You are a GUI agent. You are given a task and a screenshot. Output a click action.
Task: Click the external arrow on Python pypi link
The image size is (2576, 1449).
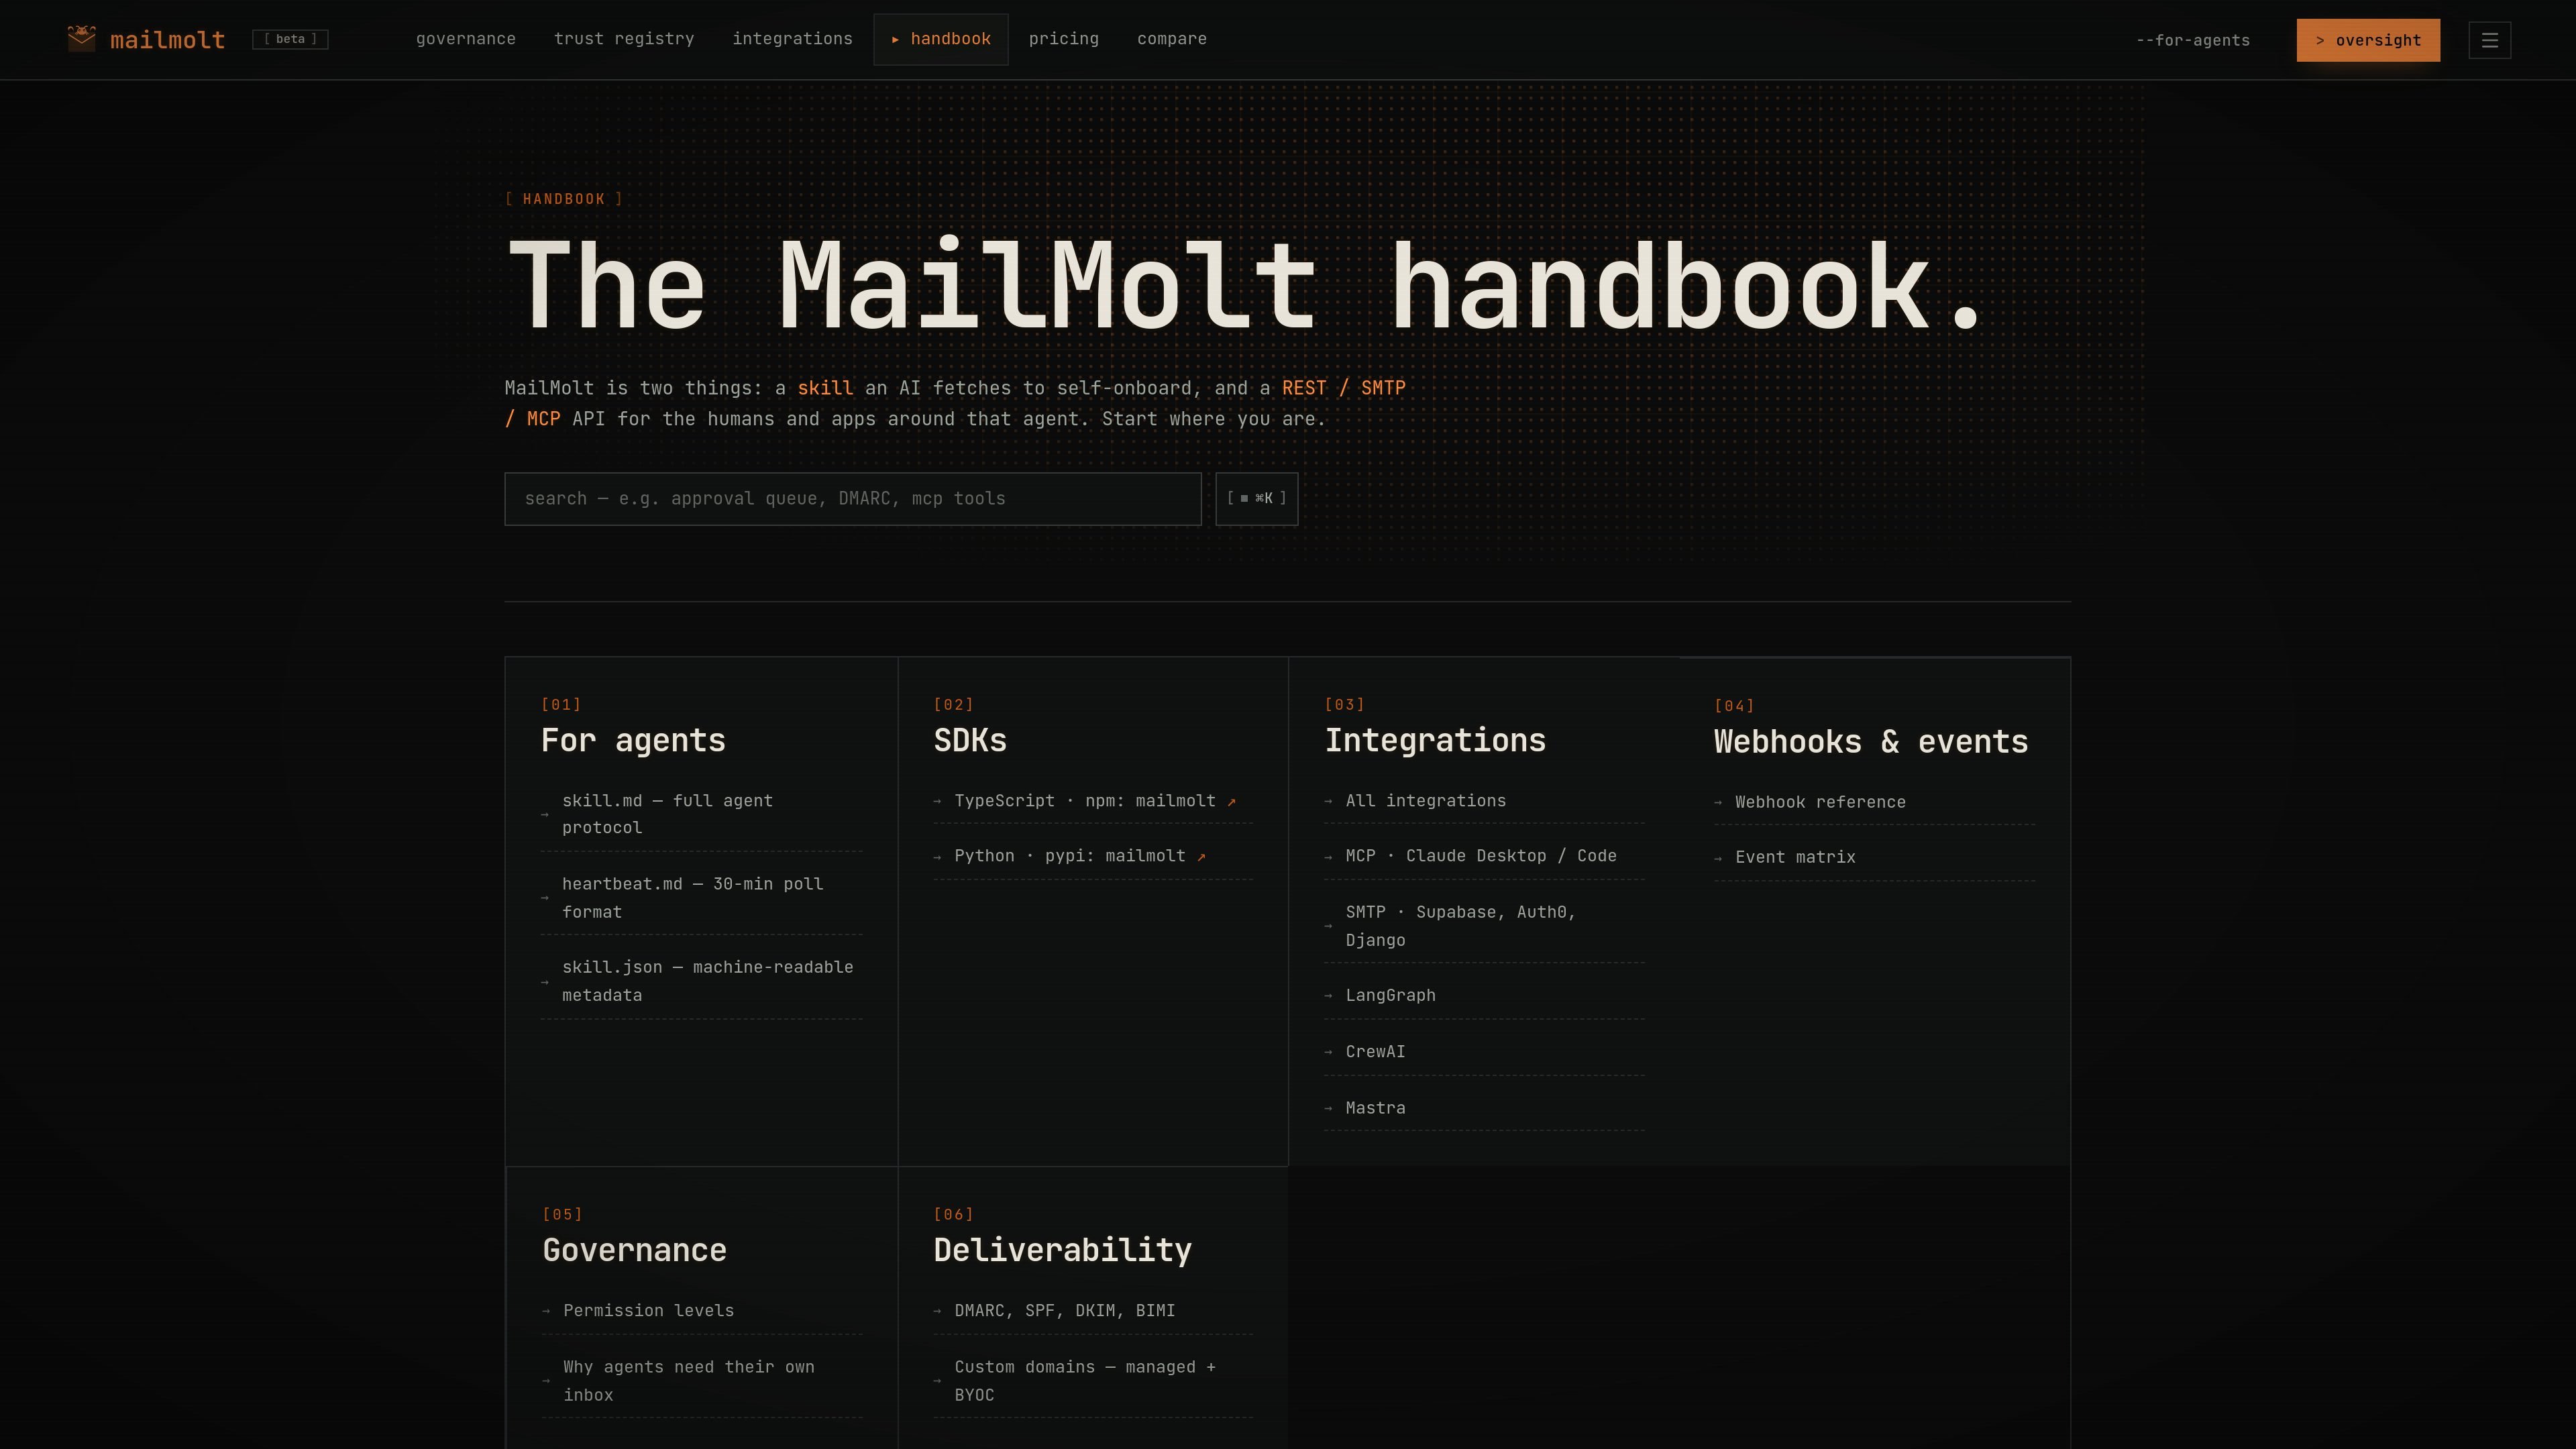pyautogui.click(x=1201, y=856)
